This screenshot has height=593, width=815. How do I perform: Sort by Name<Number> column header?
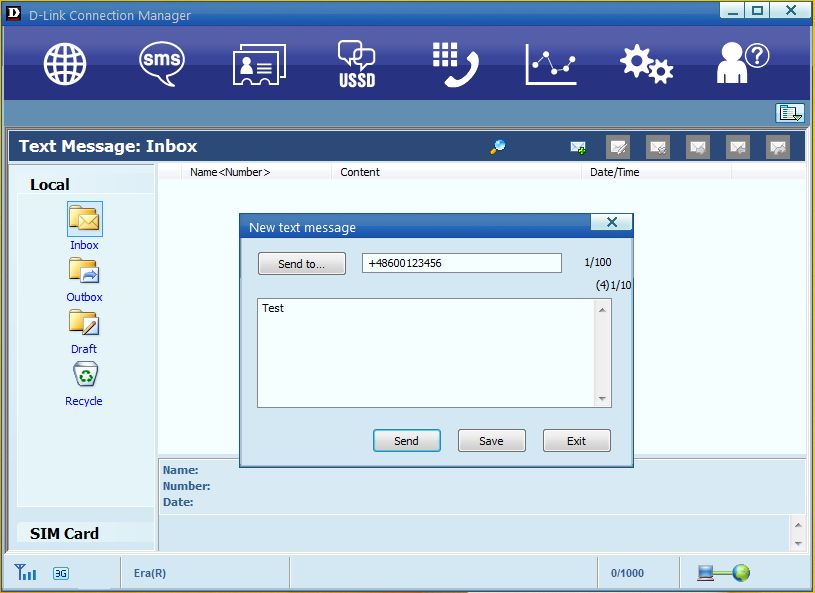[x=256, y=172]
